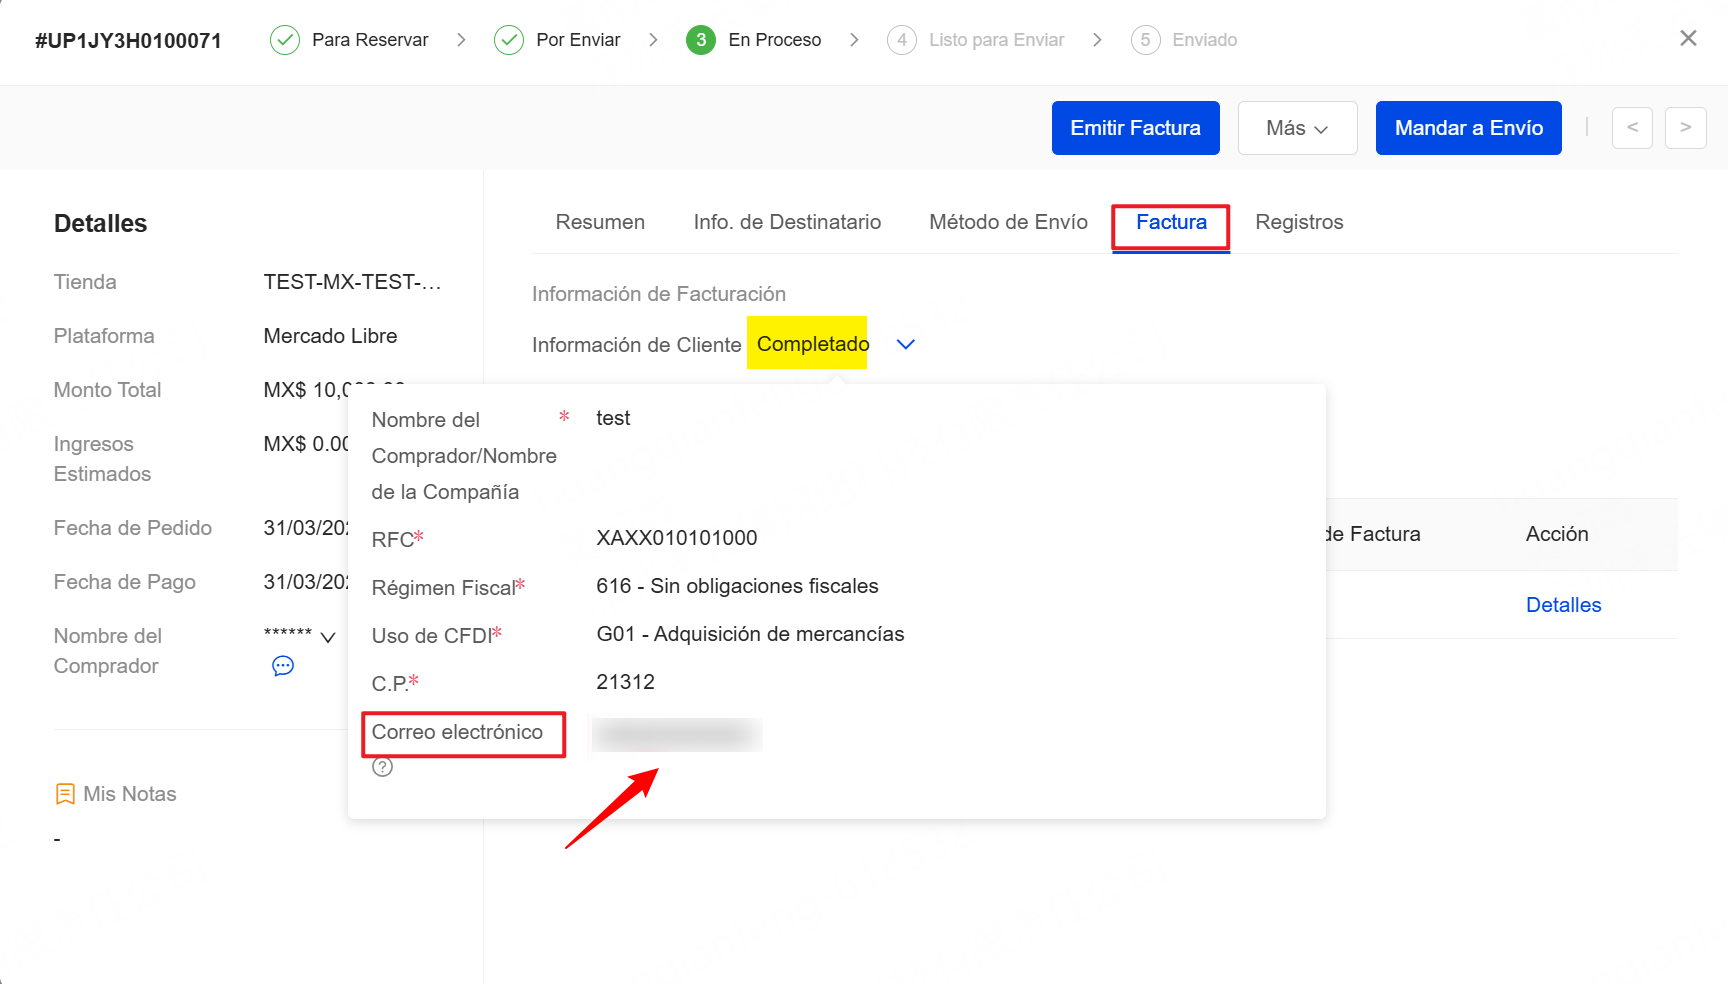This screenshot has width=1728, height=984.
Task: Switch to the Resumen tab
Action: pyautogui.click(x=600, y=222)
